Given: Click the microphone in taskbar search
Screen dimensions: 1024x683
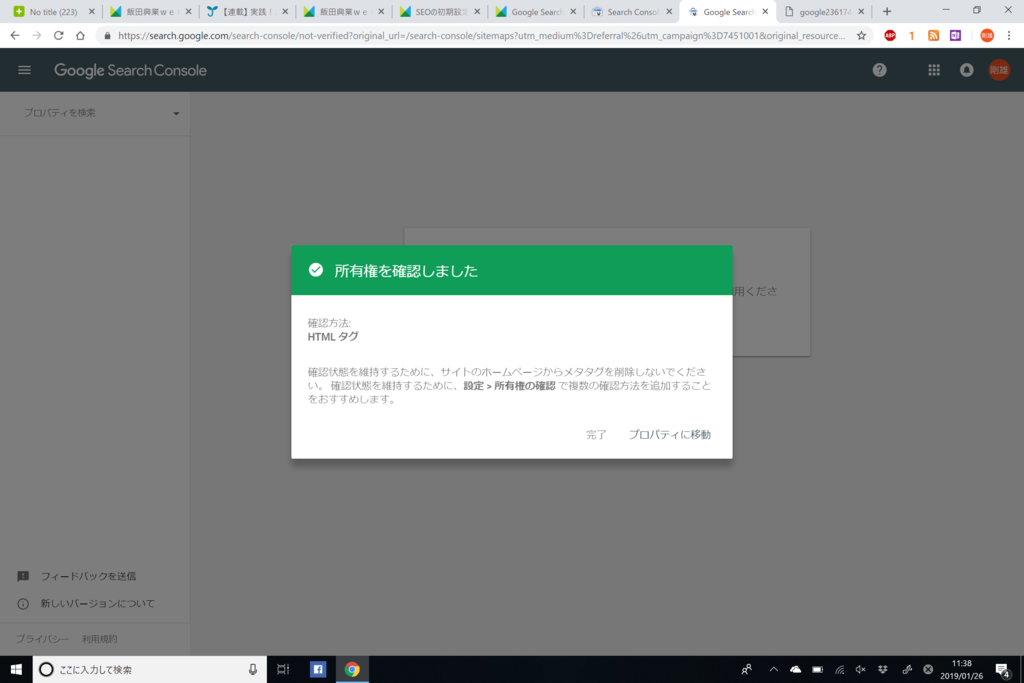Looking at the screenshot, I should (253, 669).
